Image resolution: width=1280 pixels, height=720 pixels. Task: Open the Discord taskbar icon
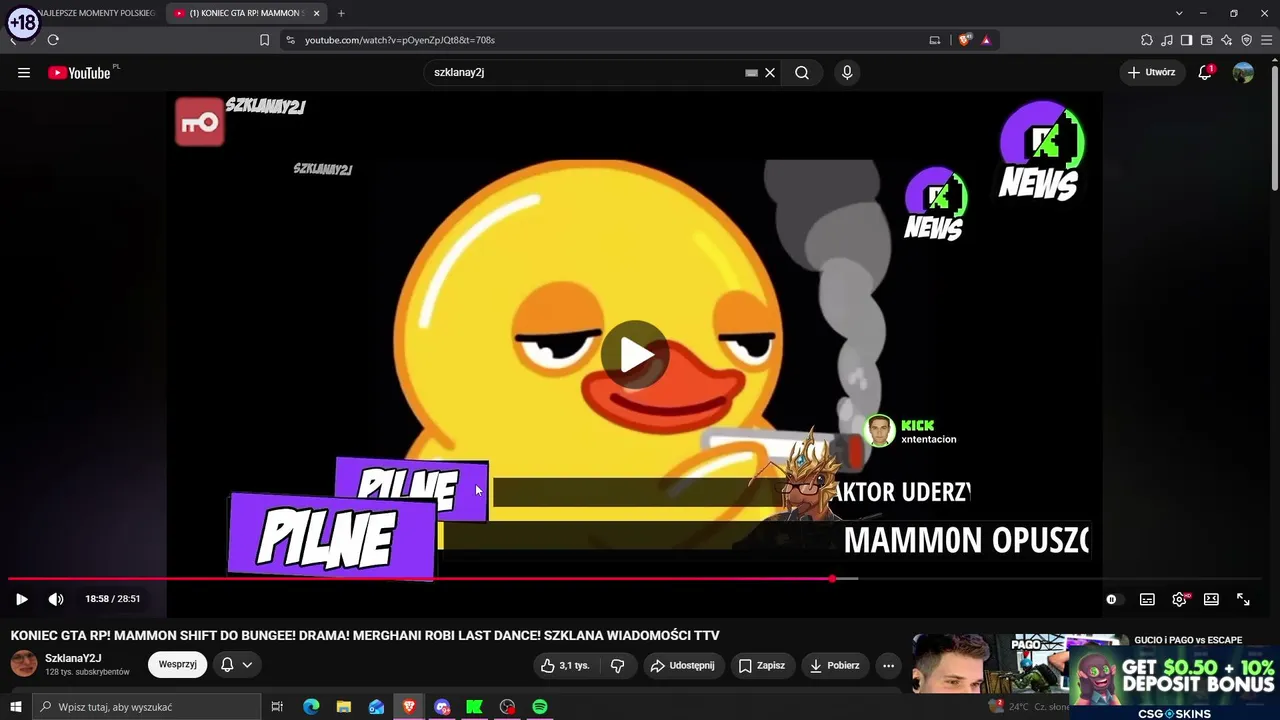442,707
